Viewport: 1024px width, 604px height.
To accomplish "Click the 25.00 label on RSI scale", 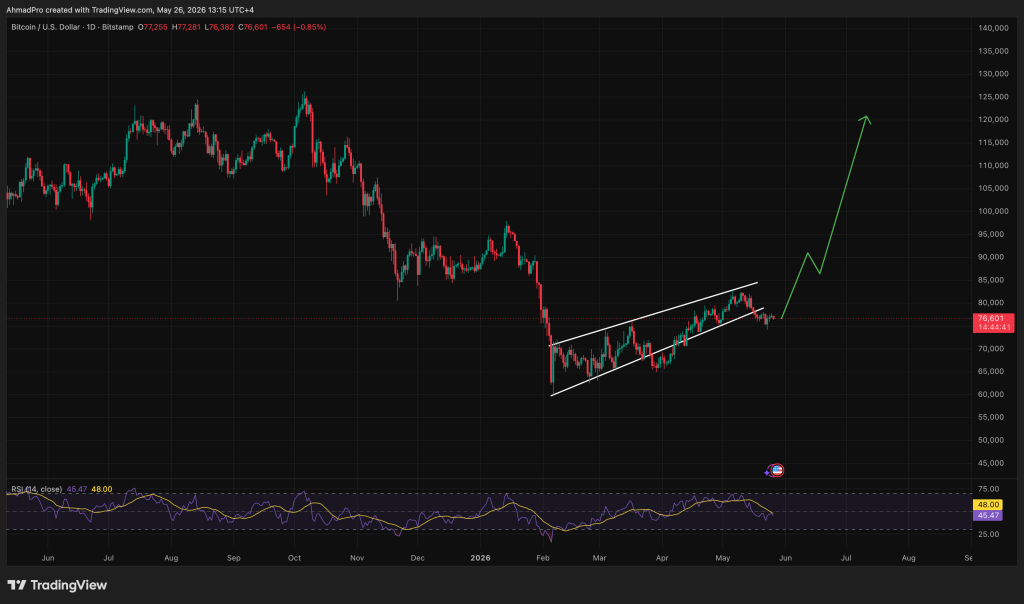I will click(989, 534).
